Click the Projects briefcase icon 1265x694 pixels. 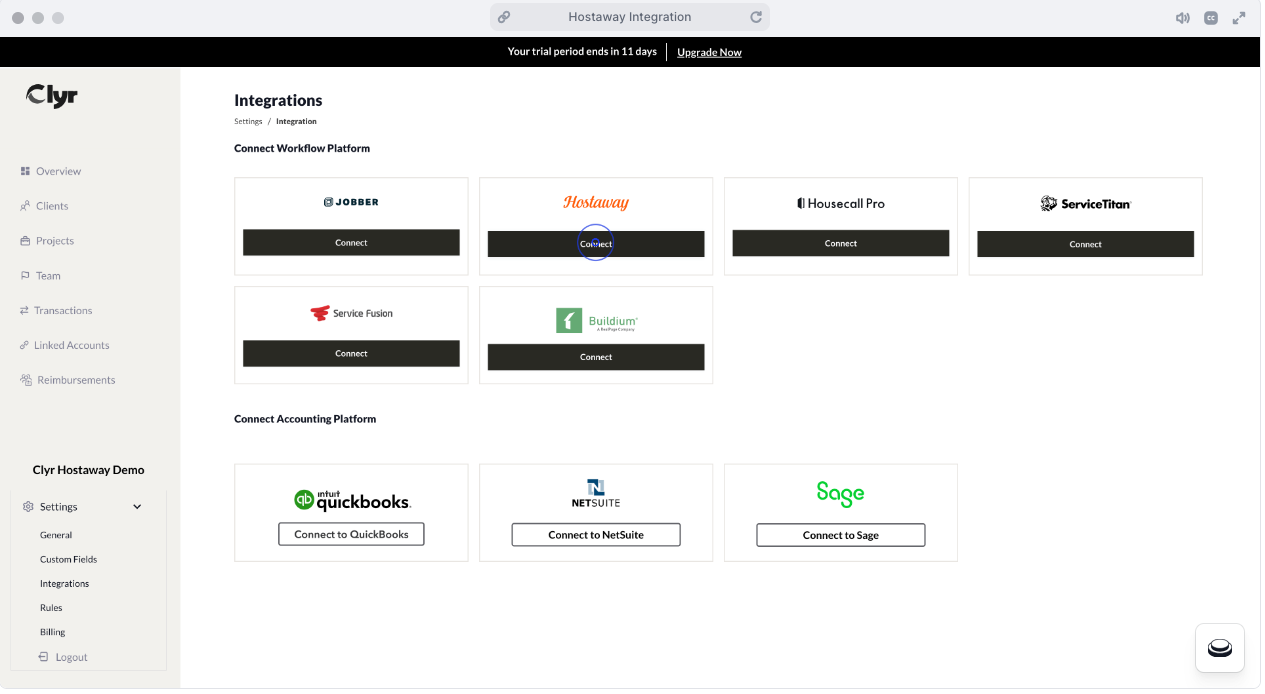pos(25,241)
